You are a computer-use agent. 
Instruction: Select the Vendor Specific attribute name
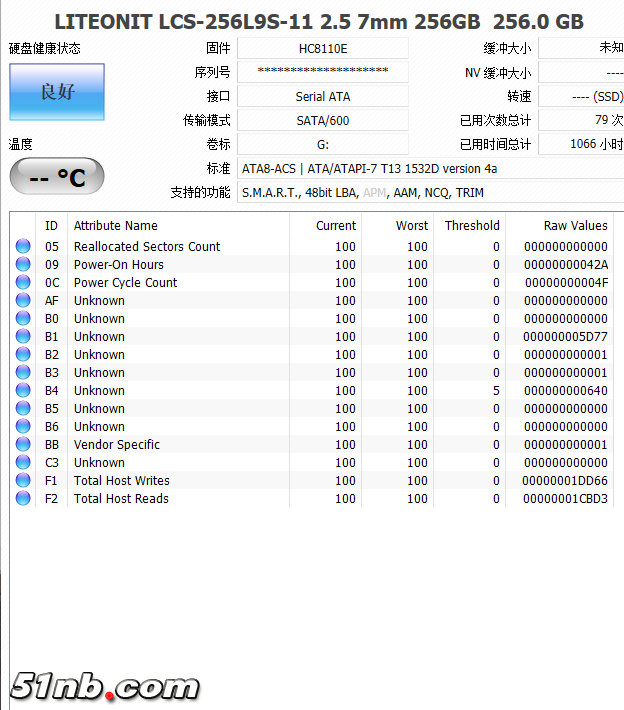pos(117,445)
